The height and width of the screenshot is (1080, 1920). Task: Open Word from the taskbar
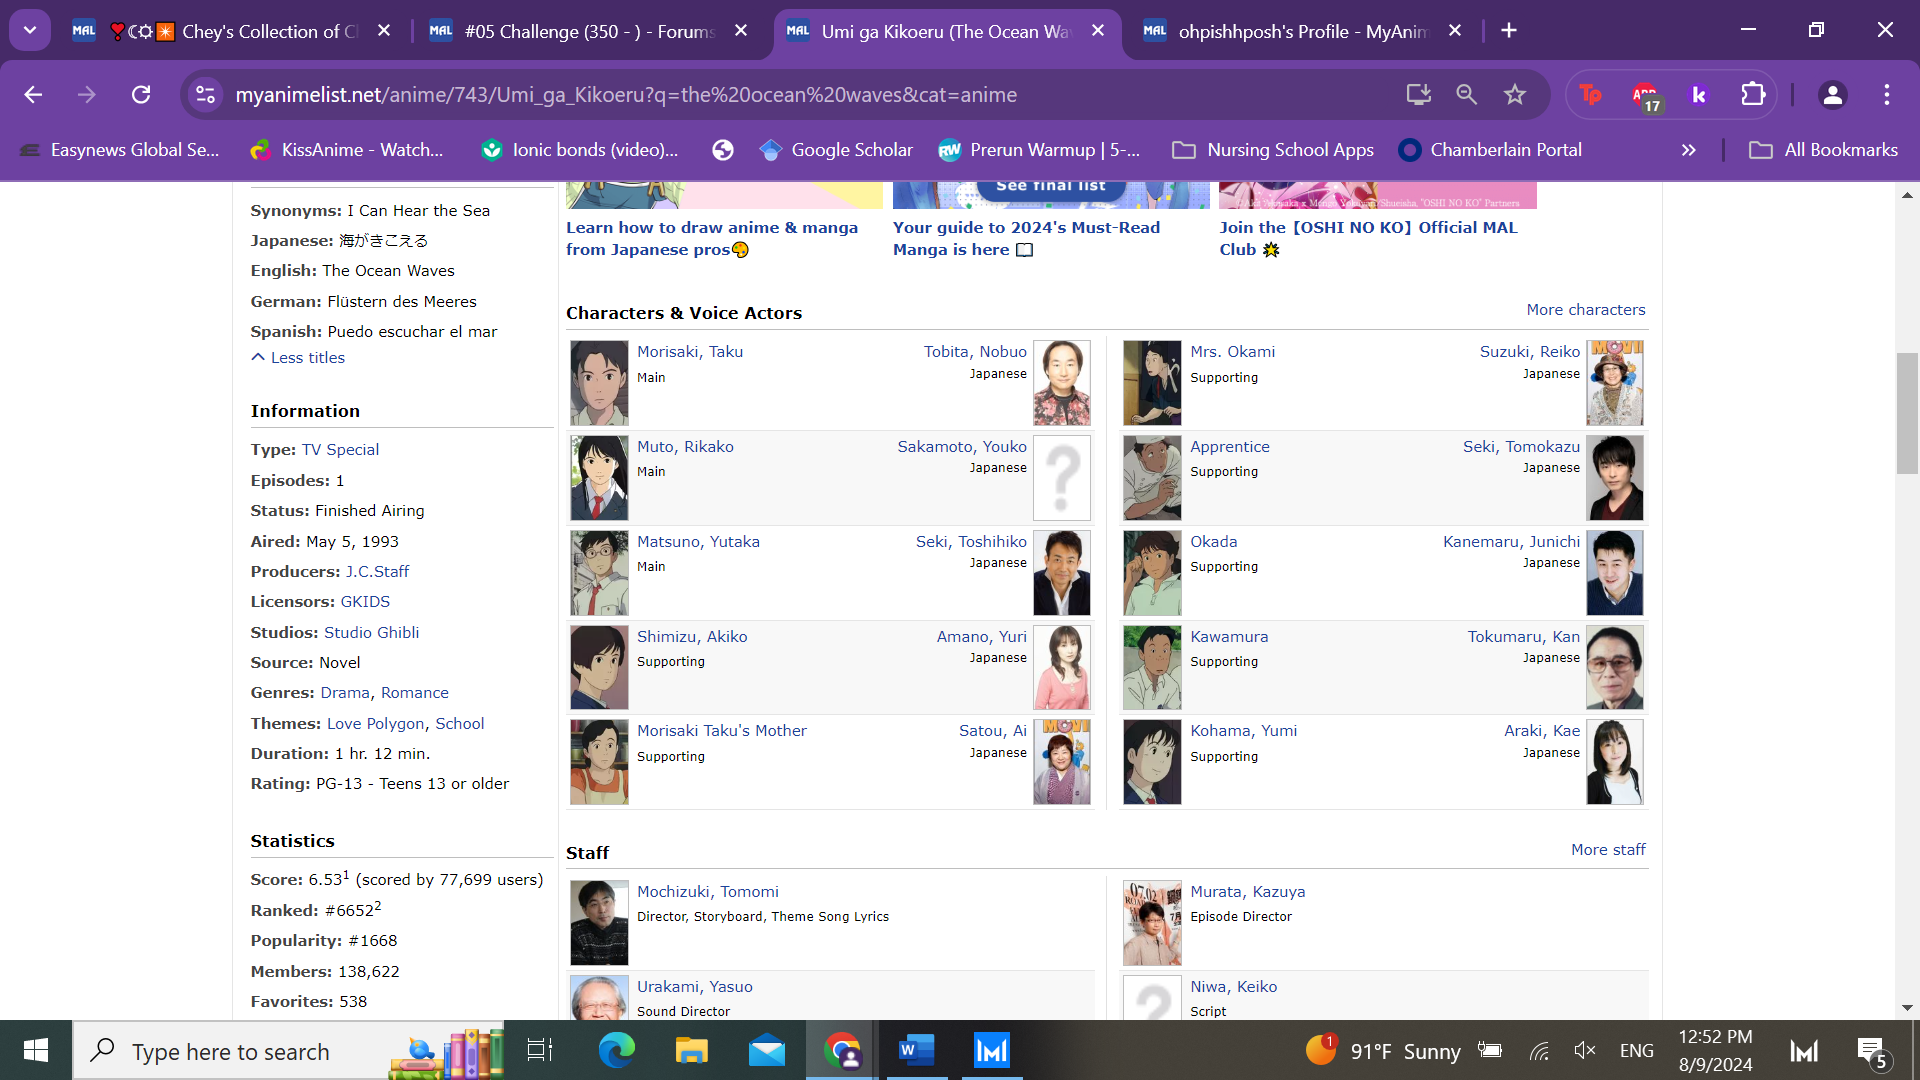(x=916, y=1051)
